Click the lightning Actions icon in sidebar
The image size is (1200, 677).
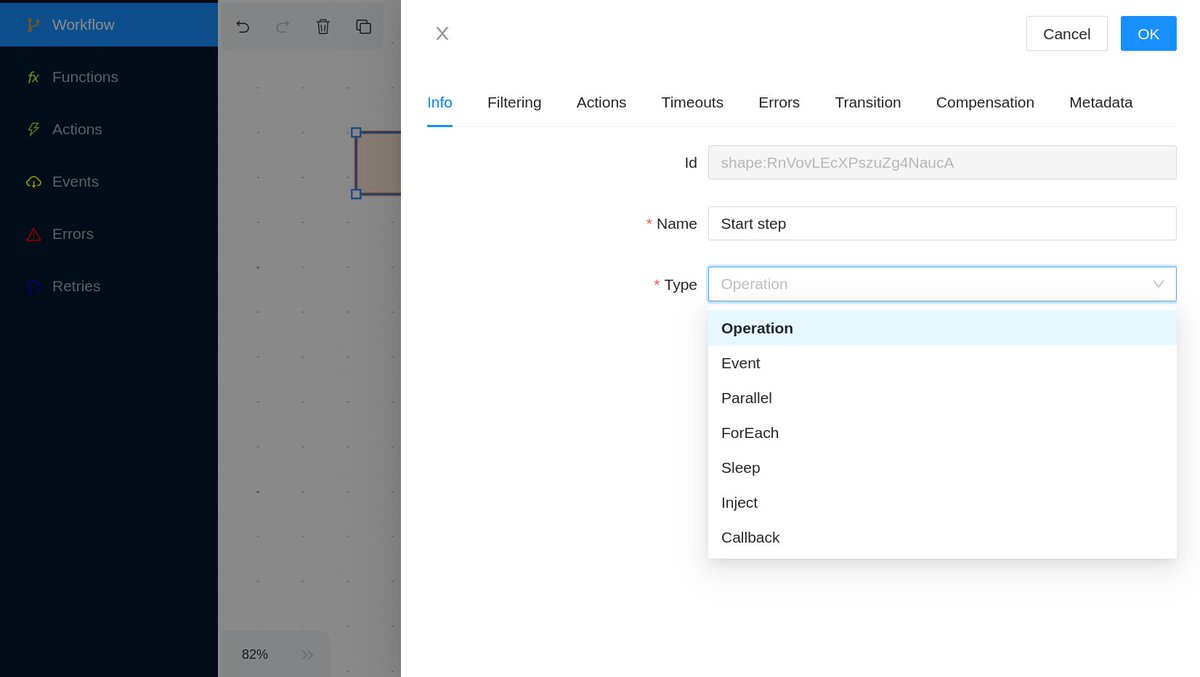click(33, 129)
